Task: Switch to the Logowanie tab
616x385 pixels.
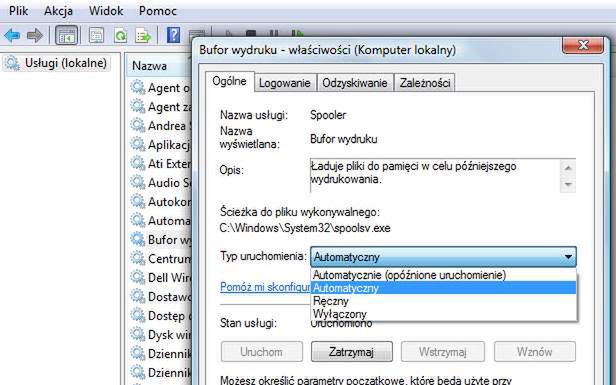Action: click(285, 83)
